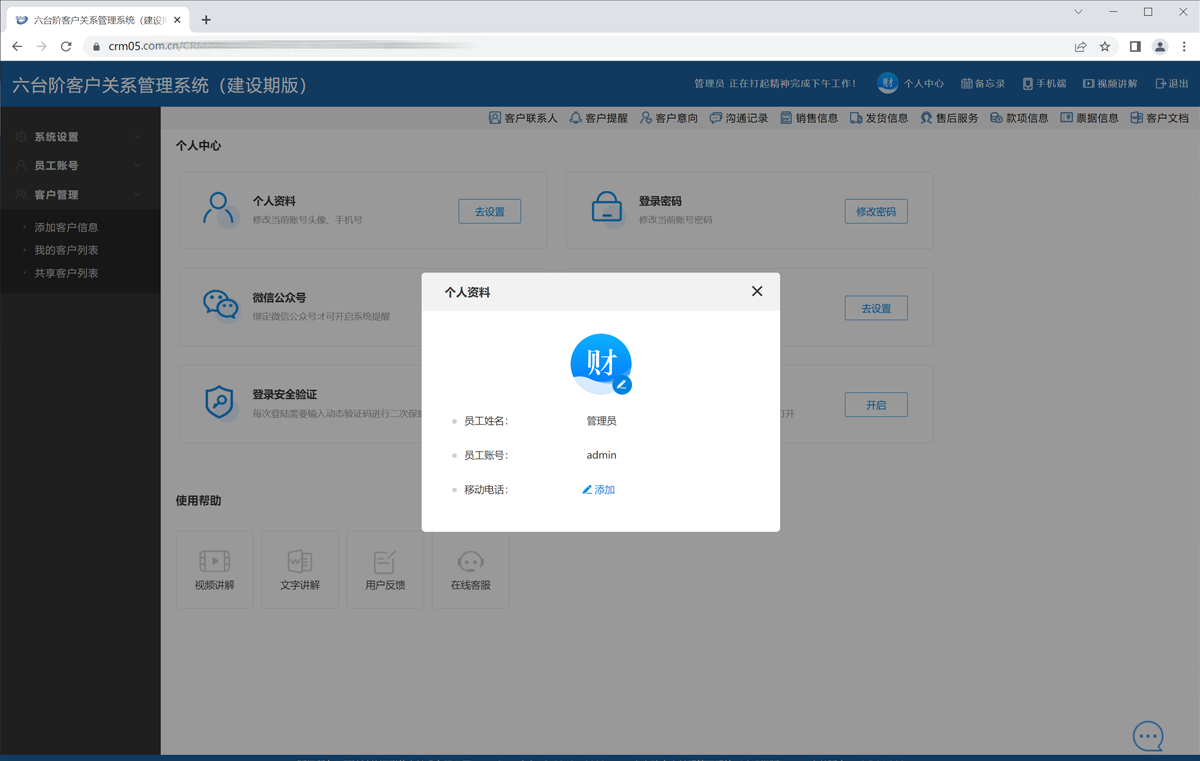Go back with the browser back arrow

17,46
